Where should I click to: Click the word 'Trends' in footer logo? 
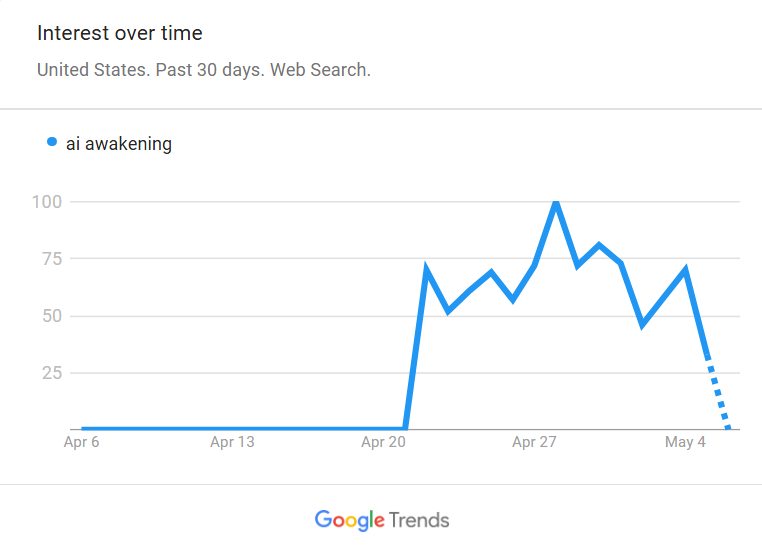419,520
